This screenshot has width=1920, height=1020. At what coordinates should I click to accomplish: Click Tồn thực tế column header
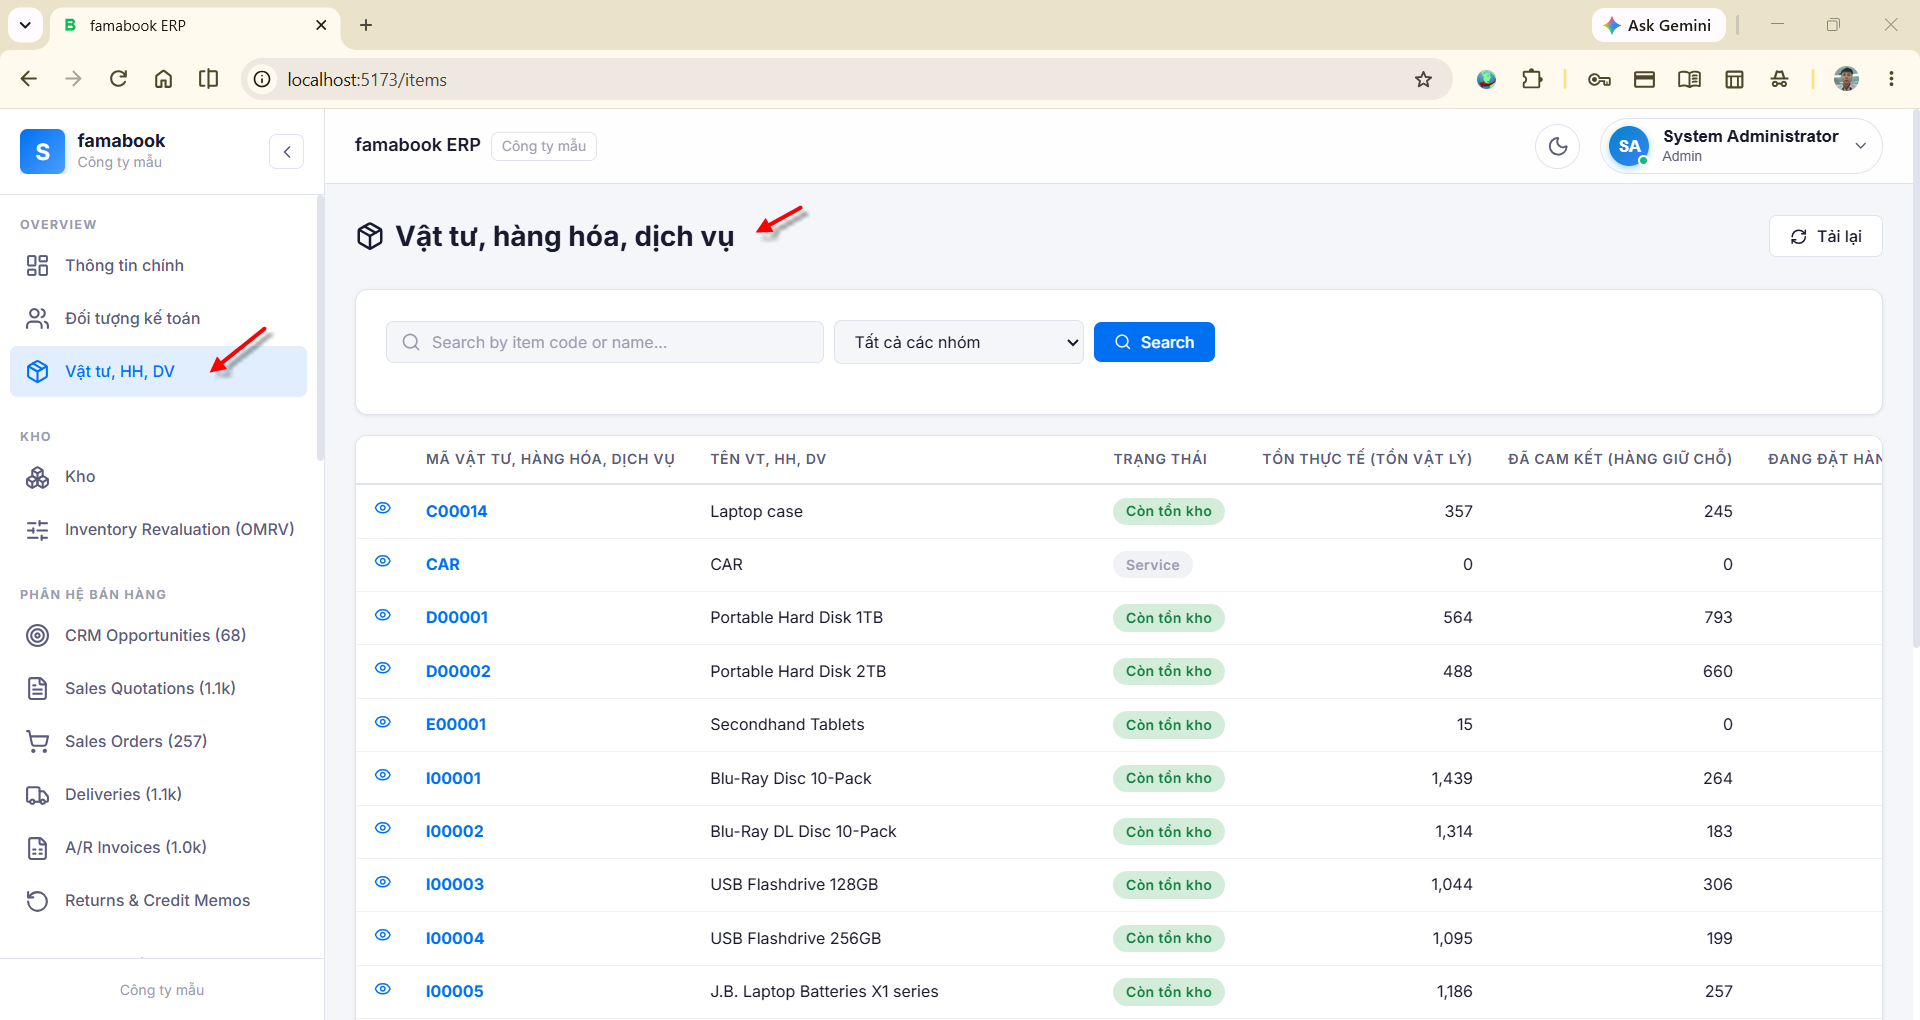[x=1367, y=459]
